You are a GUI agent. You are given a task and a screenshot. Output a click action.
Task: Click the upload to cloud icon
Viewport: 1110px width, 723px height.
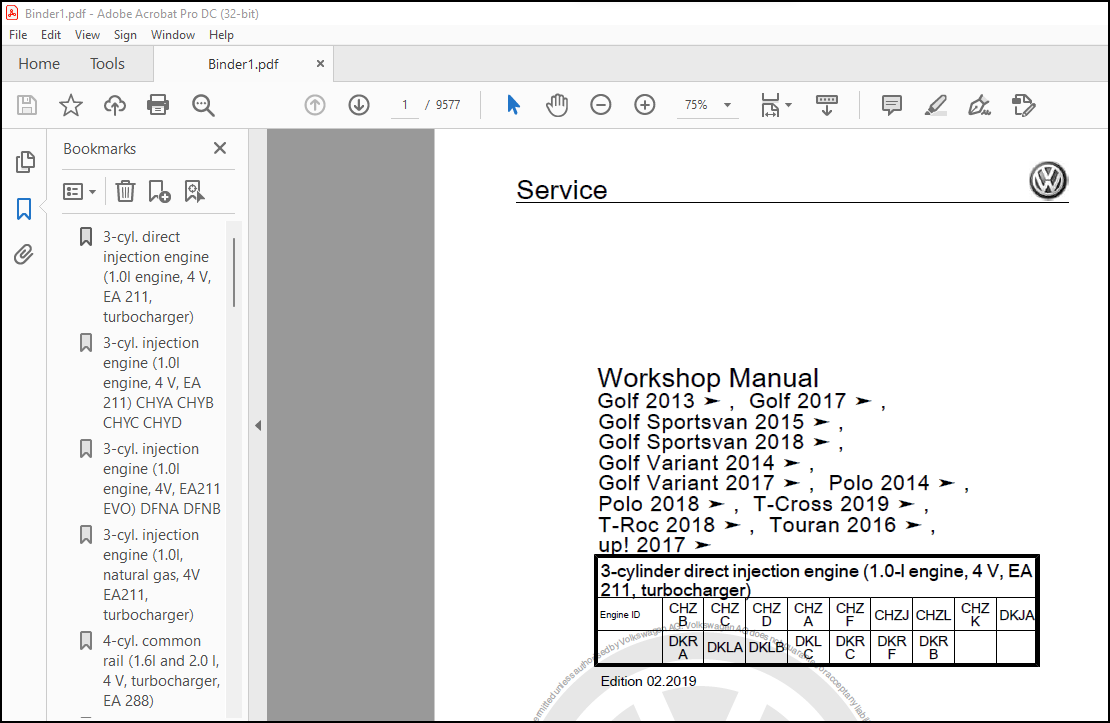click(115, 105)
